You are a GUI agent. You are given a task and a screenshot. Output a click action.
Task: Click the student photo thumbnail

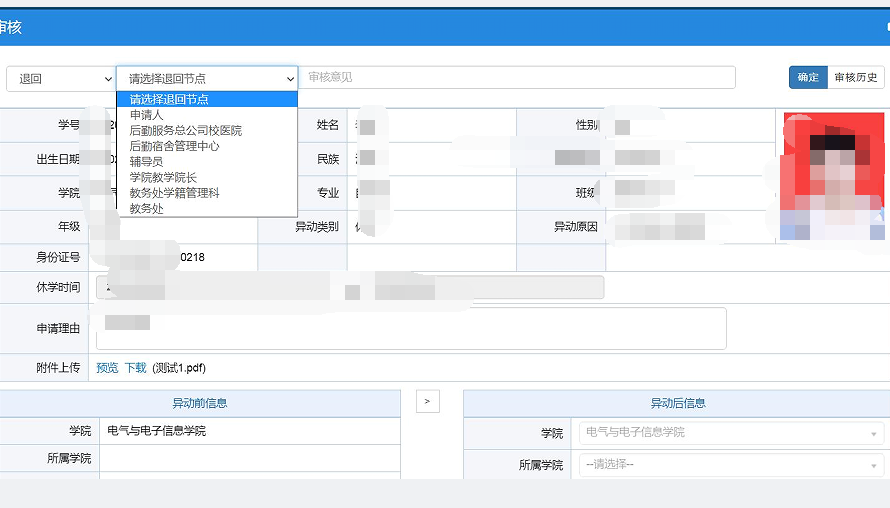click(834, 177)
